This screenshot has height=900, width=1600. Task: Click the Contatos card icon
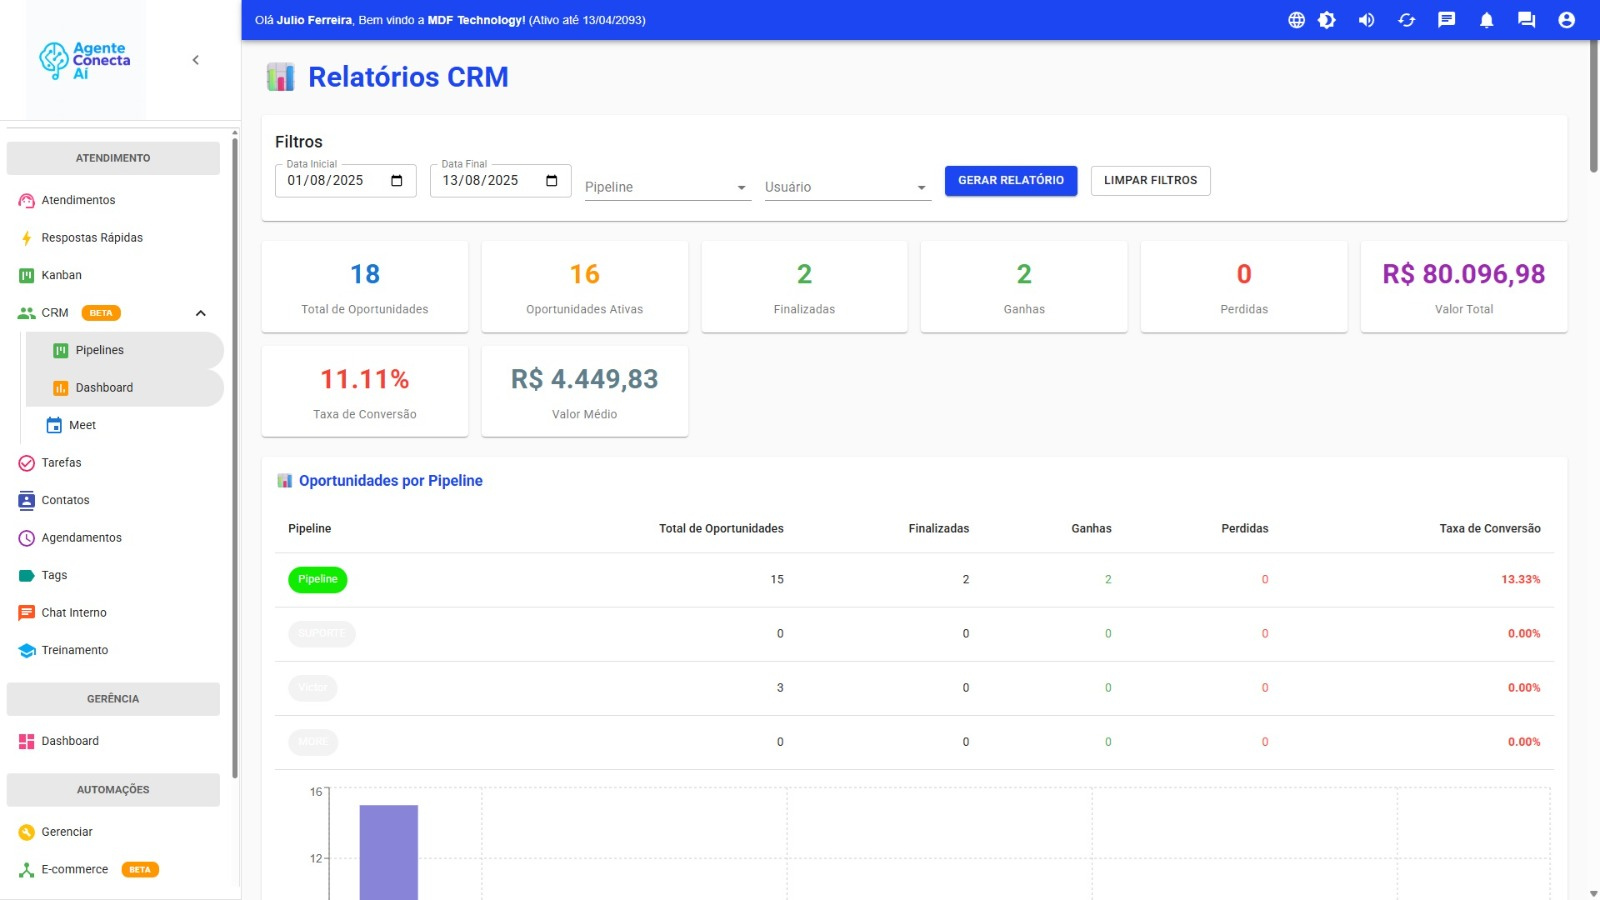click(x=27, y=500)
